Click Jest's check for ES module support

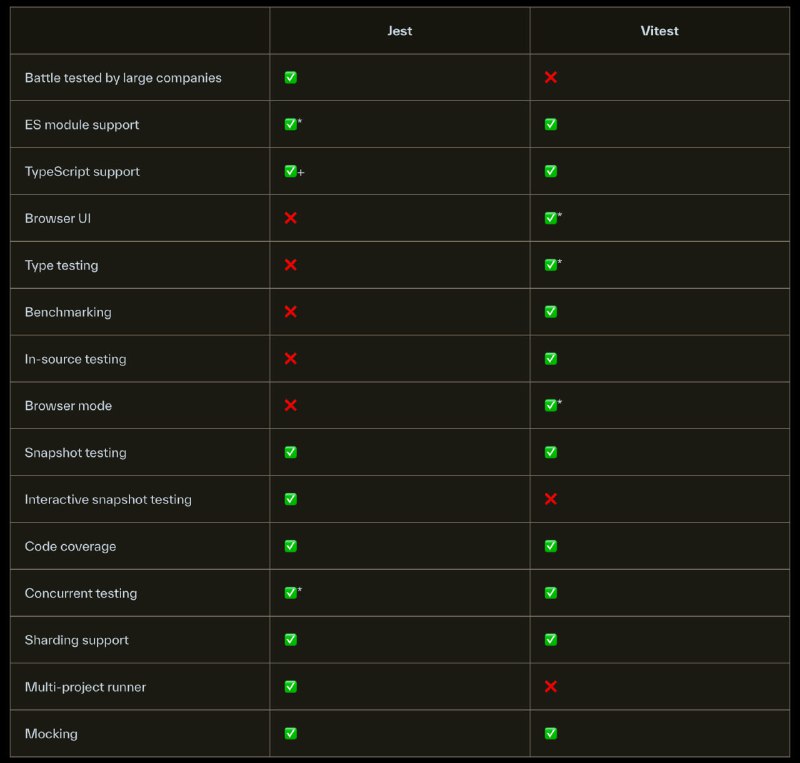click(290, 124)
